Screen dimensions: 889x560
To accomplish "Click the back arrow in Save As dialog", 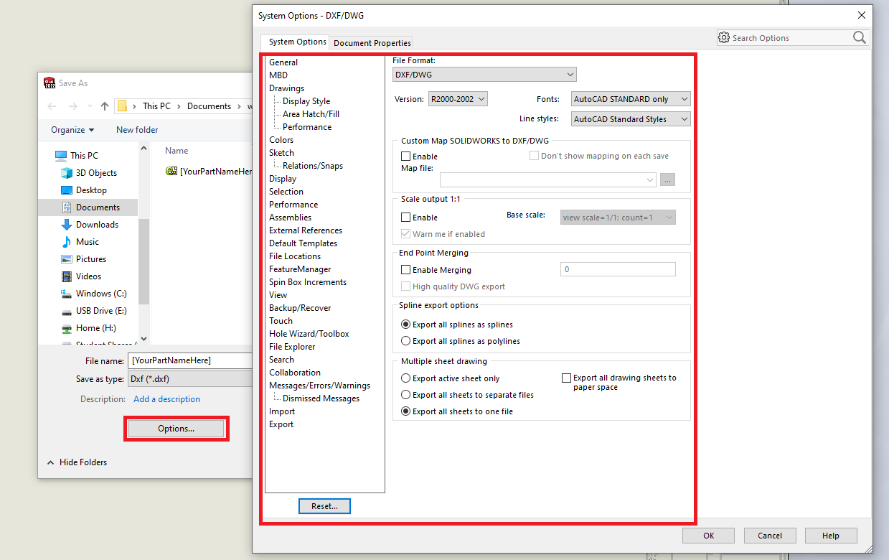I will 52,106.
